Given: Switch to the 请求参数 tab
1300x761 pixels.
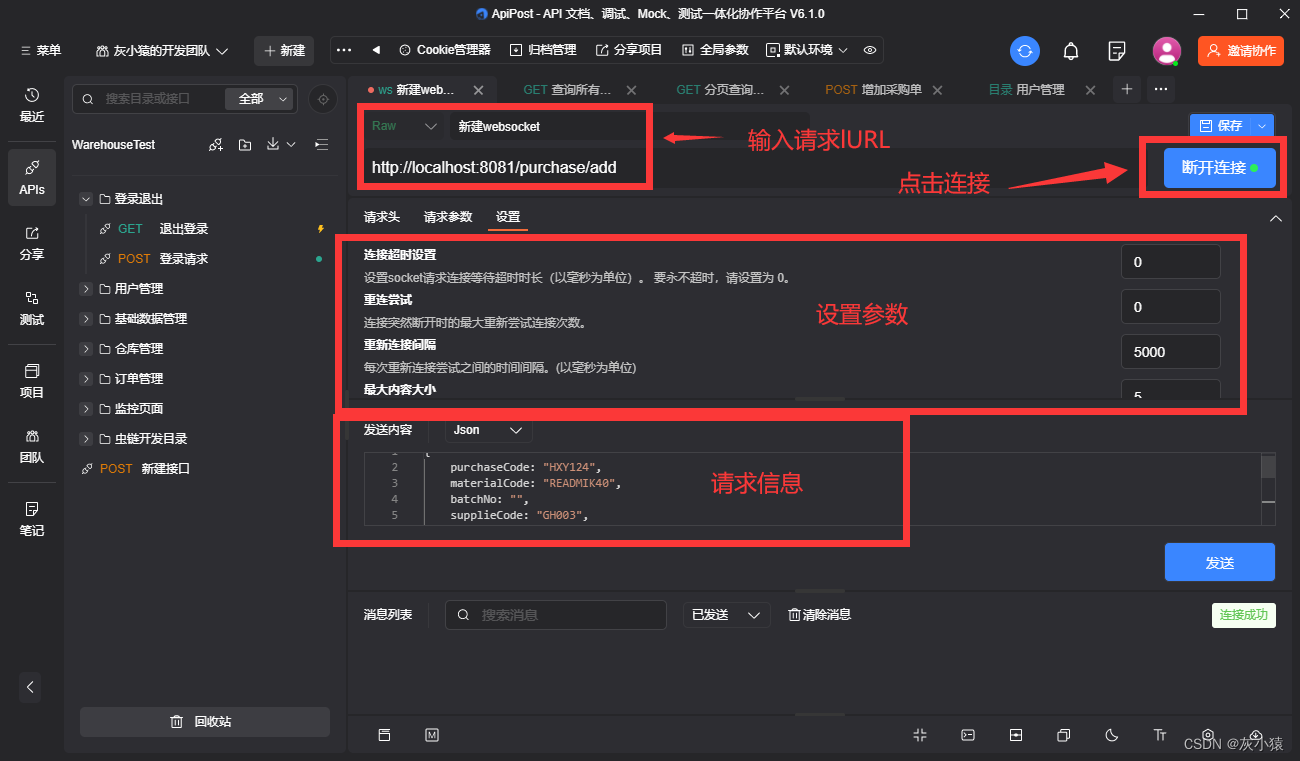Looking at the screenshot, I should [448, 217].
